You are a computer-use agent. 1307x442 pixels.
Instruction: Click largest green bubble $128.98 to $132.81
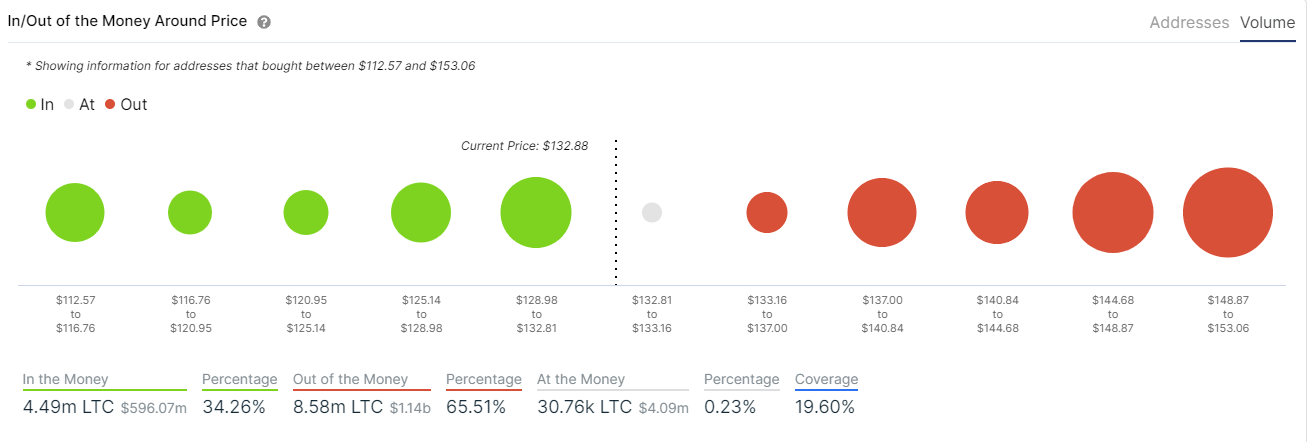[x=536, y=213]
